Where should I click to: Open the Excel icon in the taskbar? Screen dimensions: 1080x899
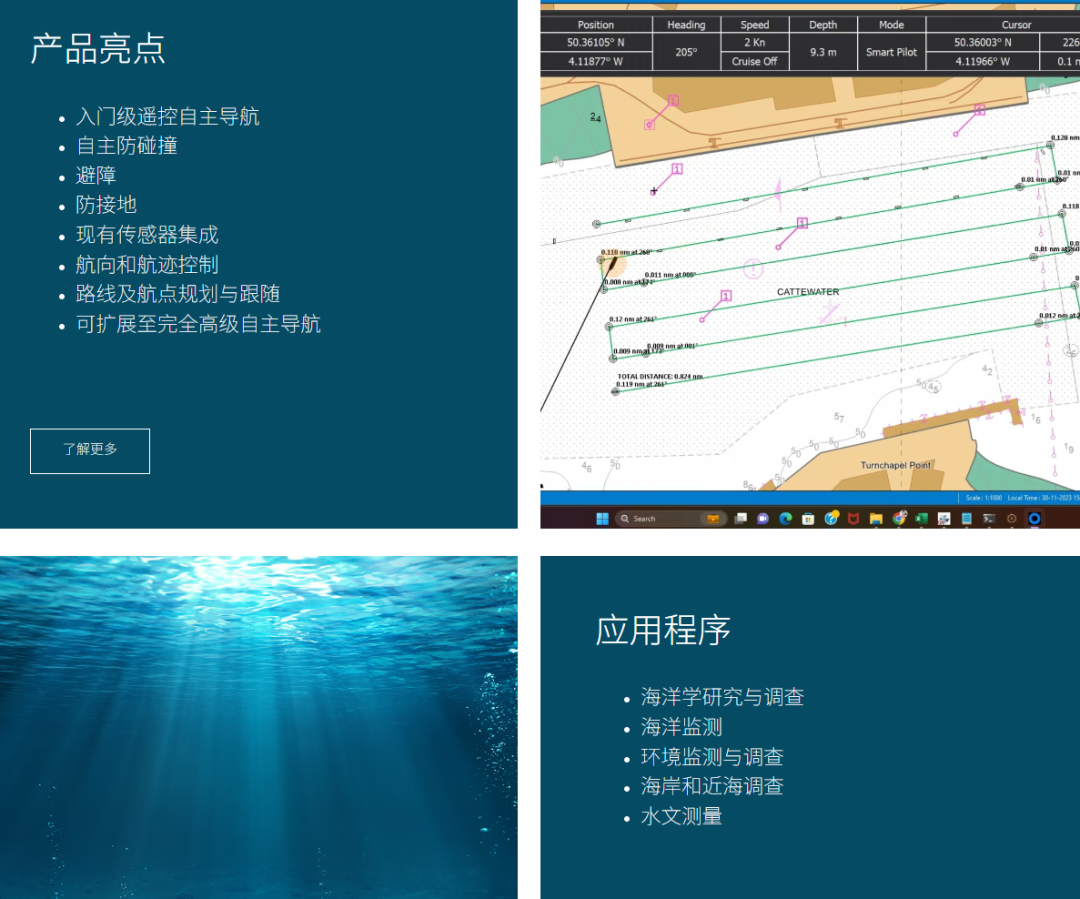point(922,519)
